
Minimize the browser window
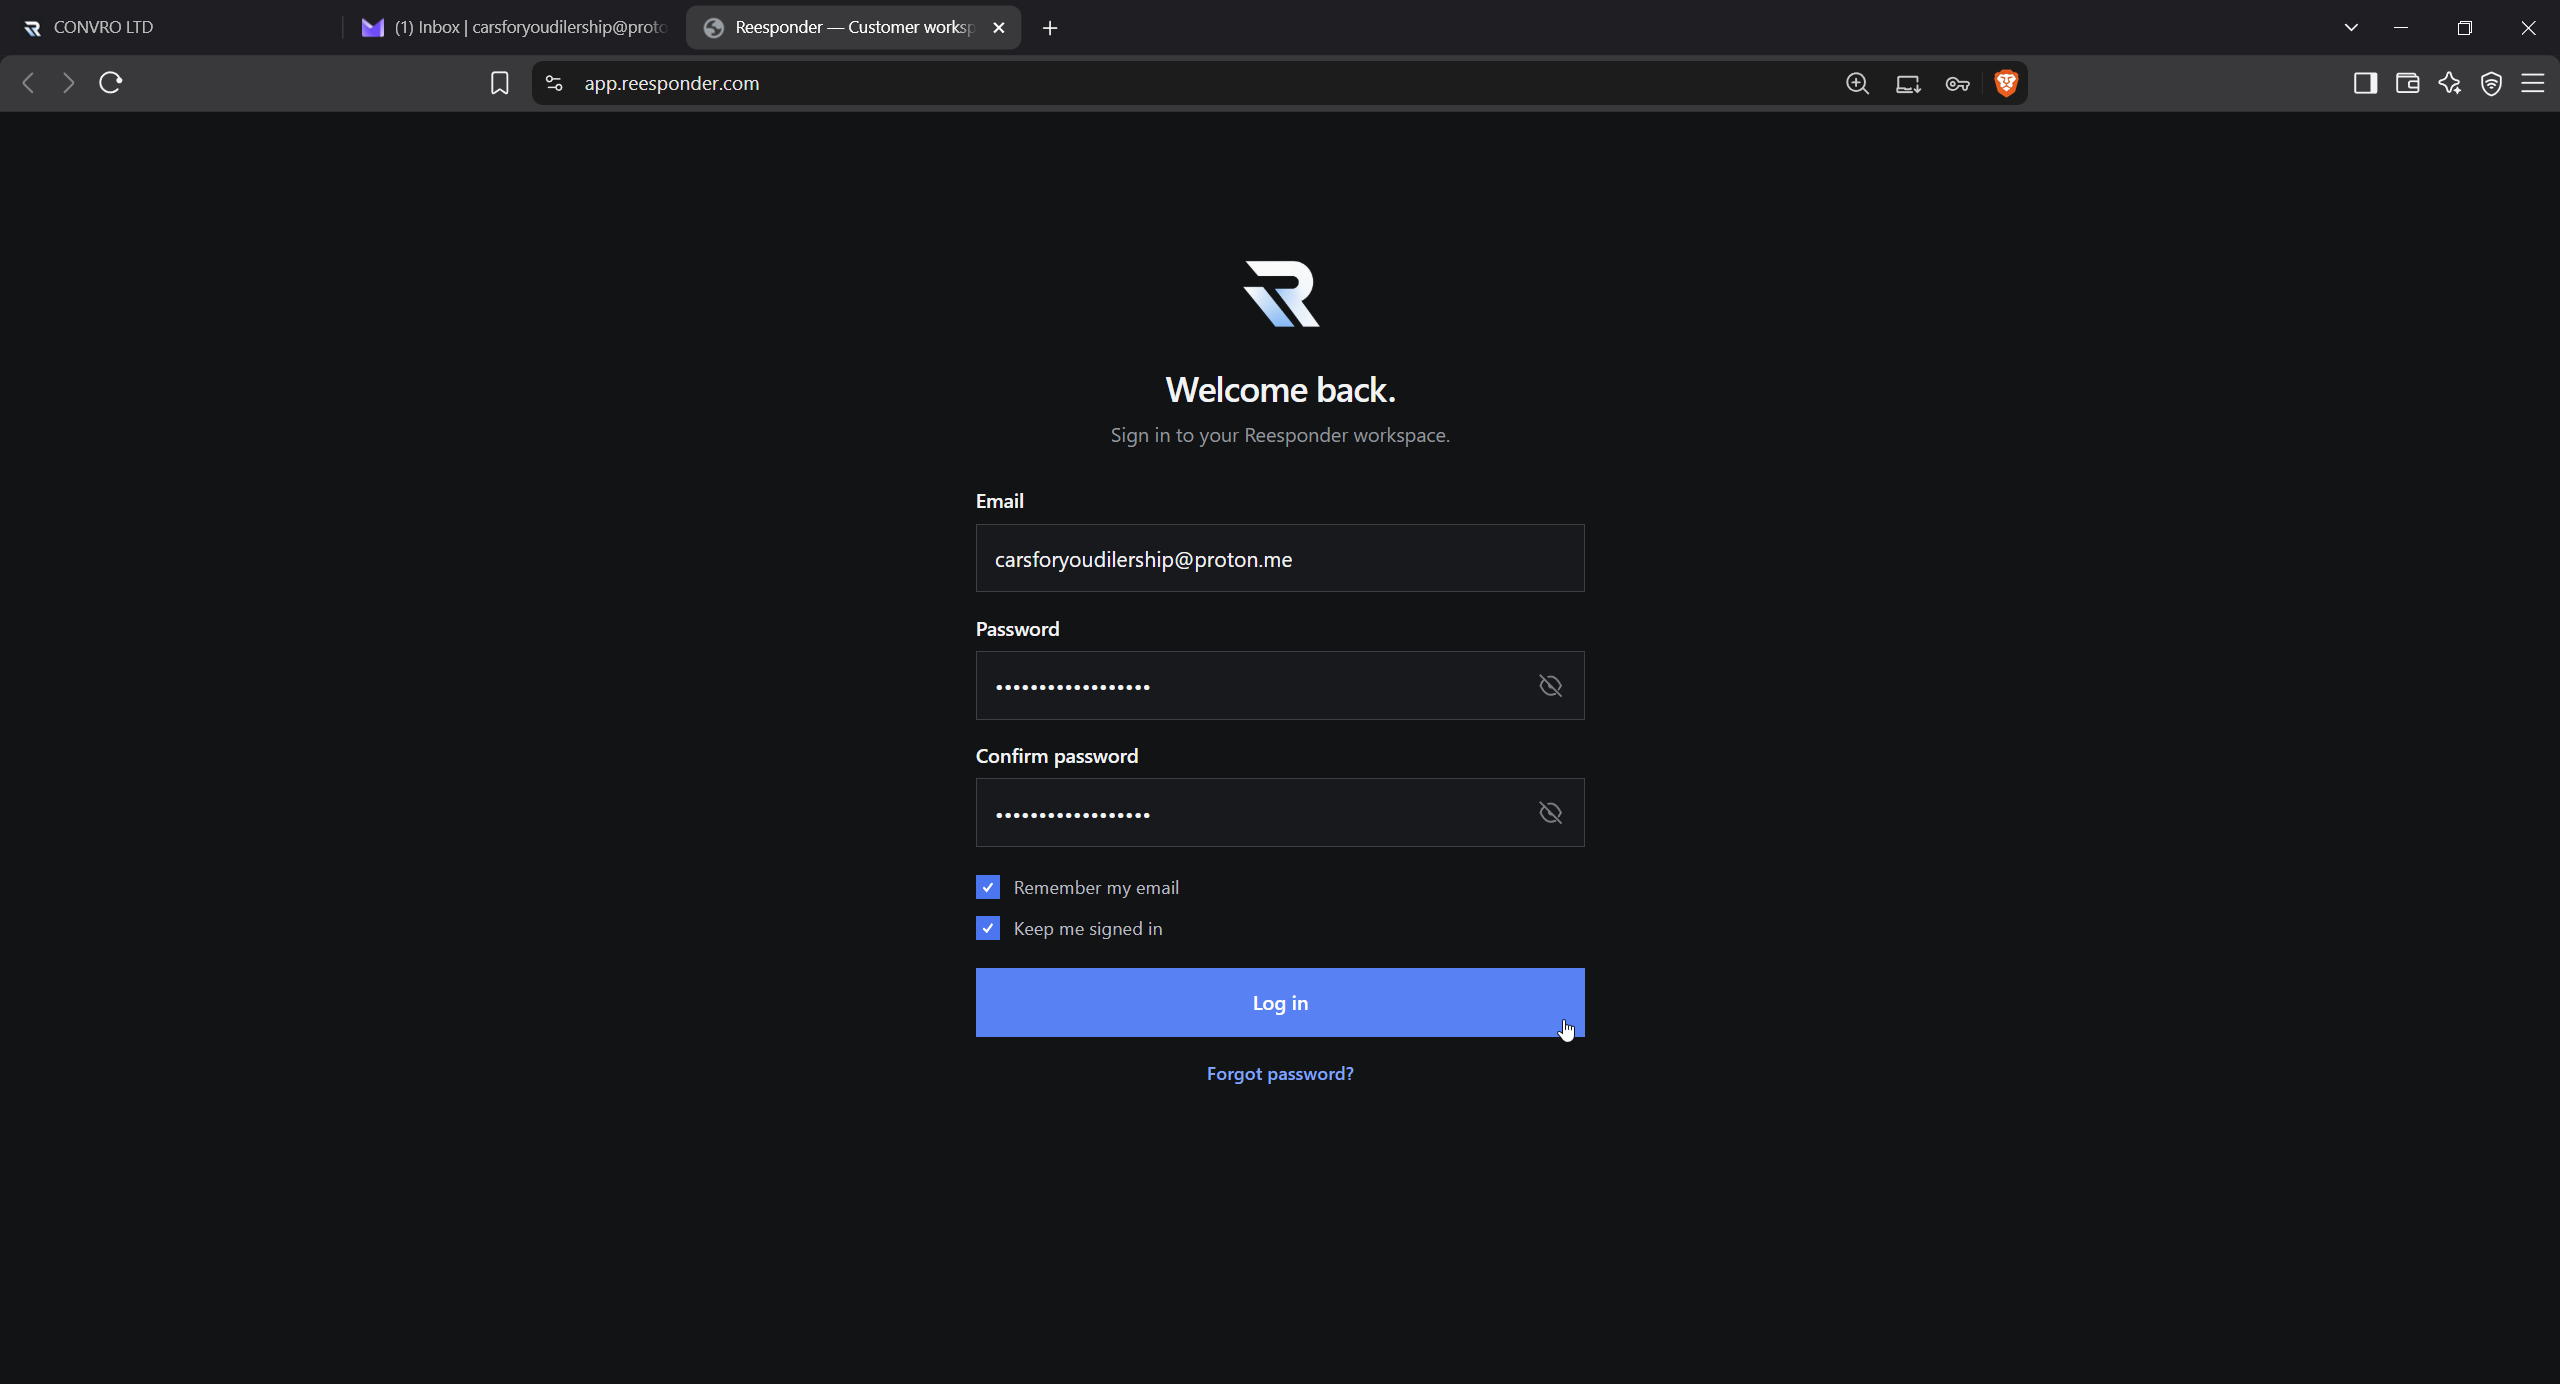tap(2401, 28)
